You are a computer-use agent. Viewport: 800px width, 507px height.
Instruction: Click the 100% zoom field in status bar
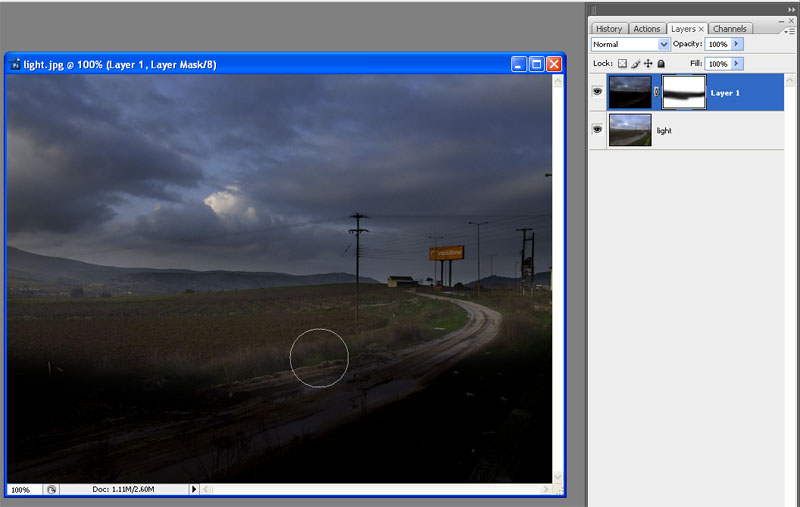(x=23, y=490)
